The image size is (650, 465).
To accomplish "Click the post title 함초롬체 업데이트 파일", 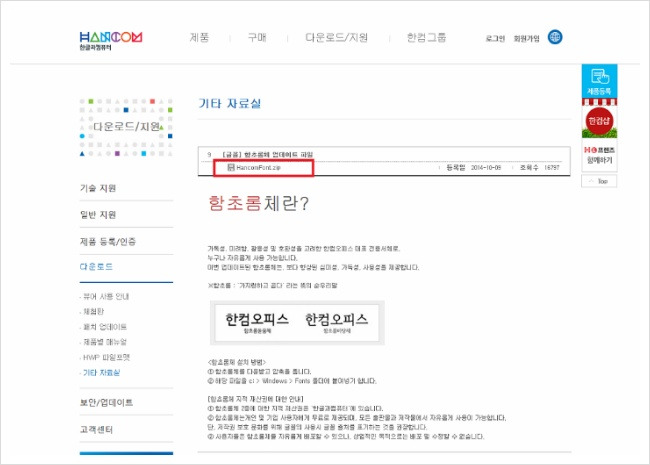I will click(x=268, y=155).
